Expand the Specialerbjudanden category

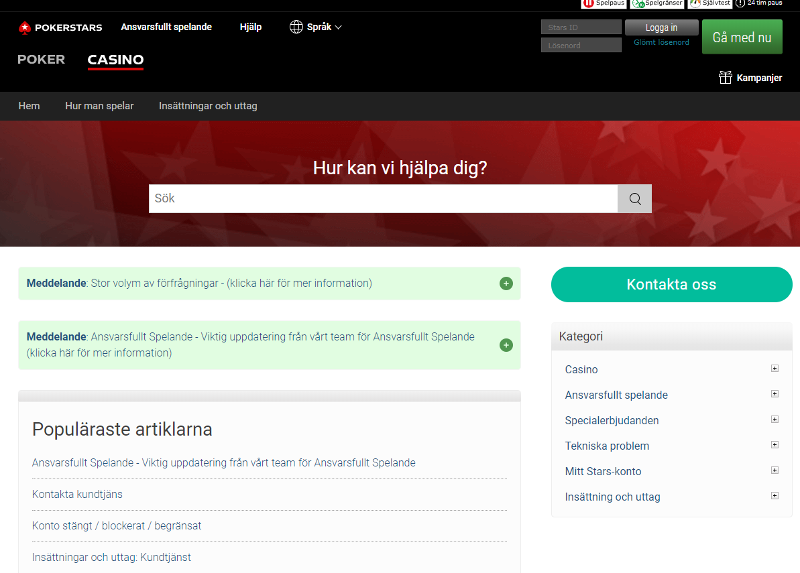[x=774, y=419]
